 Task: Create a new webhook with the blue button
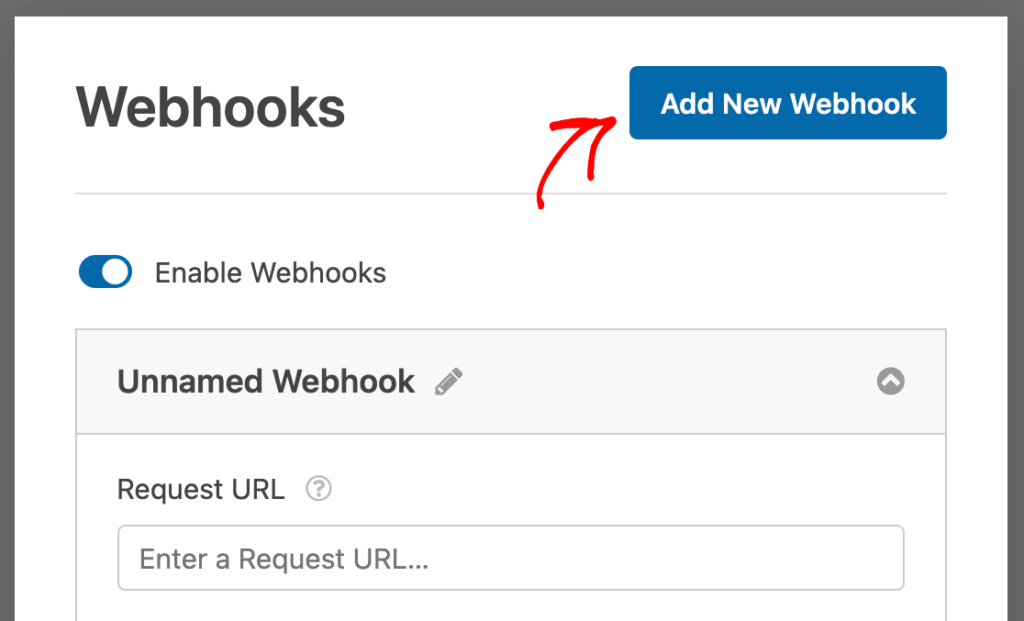(787, 102)
